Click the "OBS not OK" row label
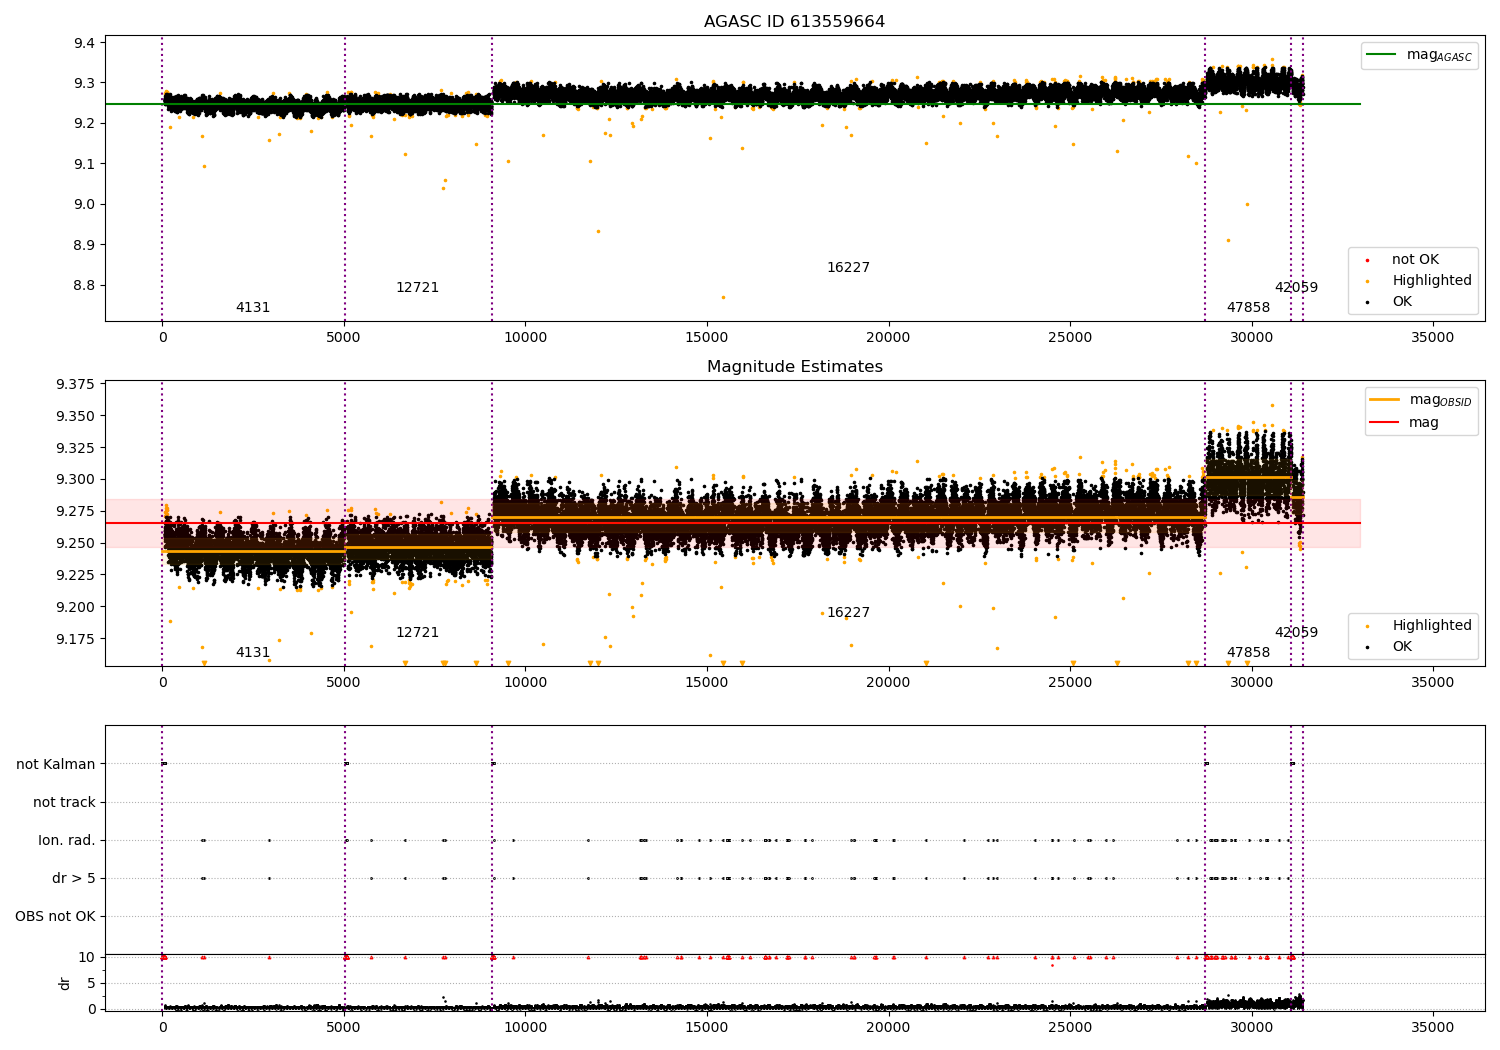This screenshot has height=1050, width=1500. [x=55, y=917]
